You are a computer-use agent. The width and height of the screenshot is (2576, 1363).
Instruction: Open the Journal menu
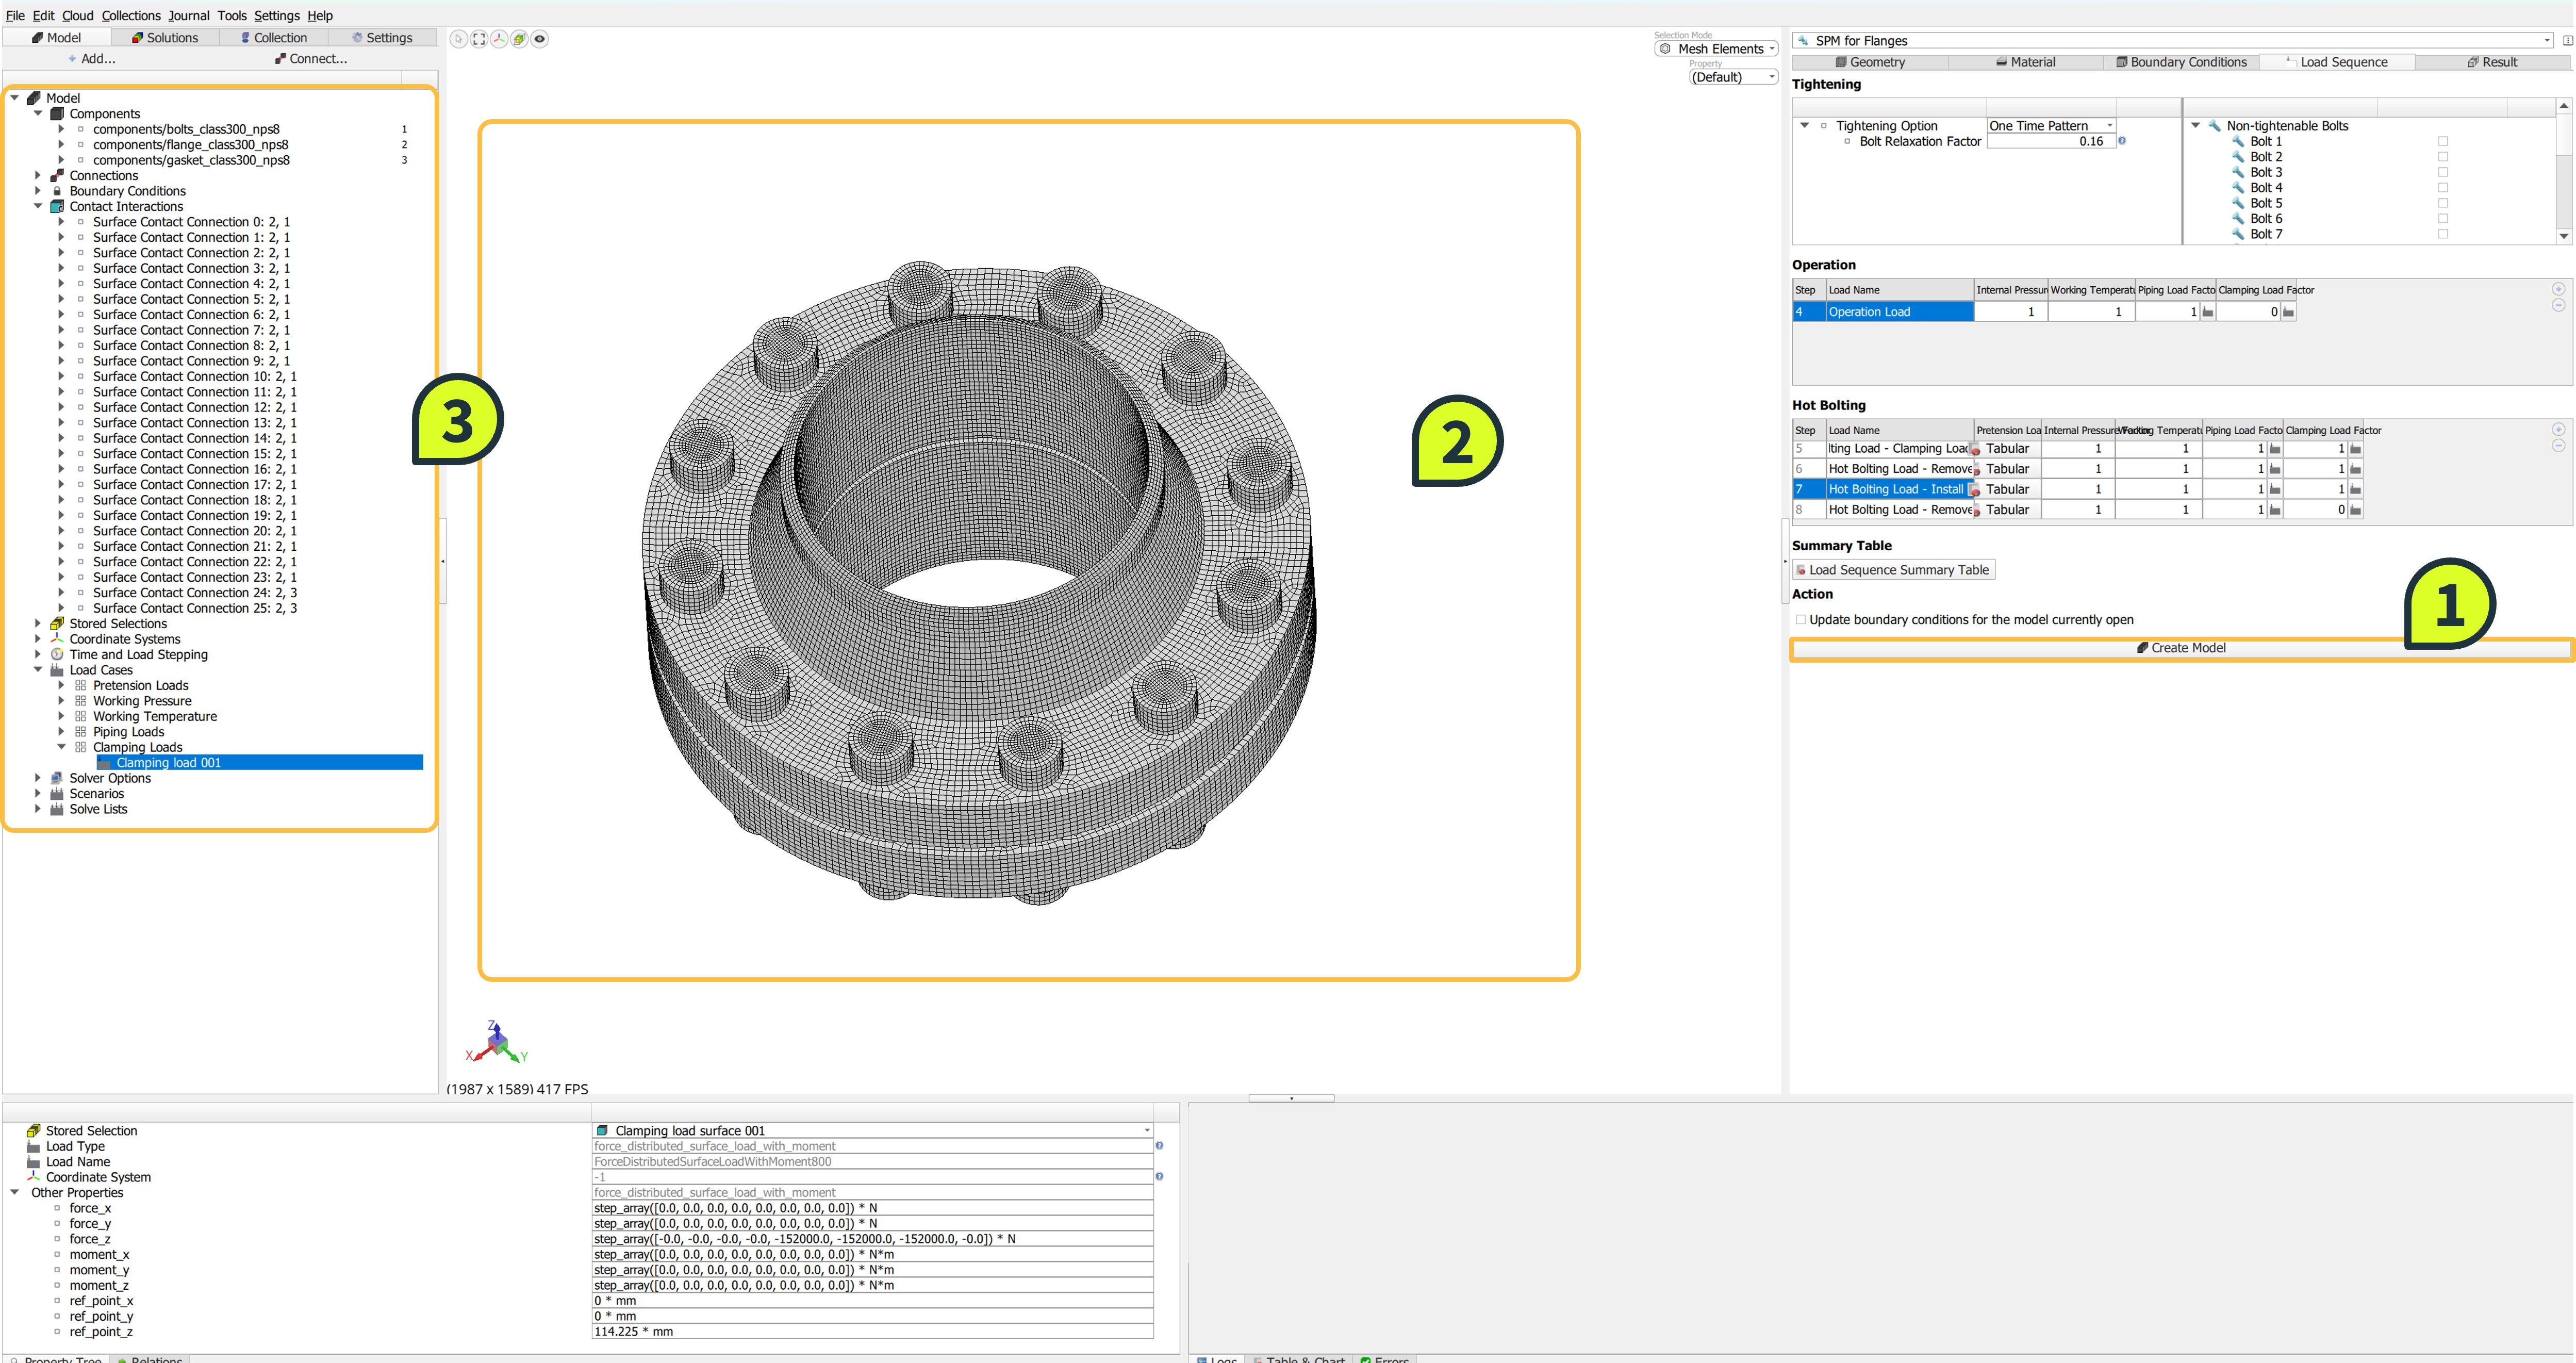(x=188, y=15)
